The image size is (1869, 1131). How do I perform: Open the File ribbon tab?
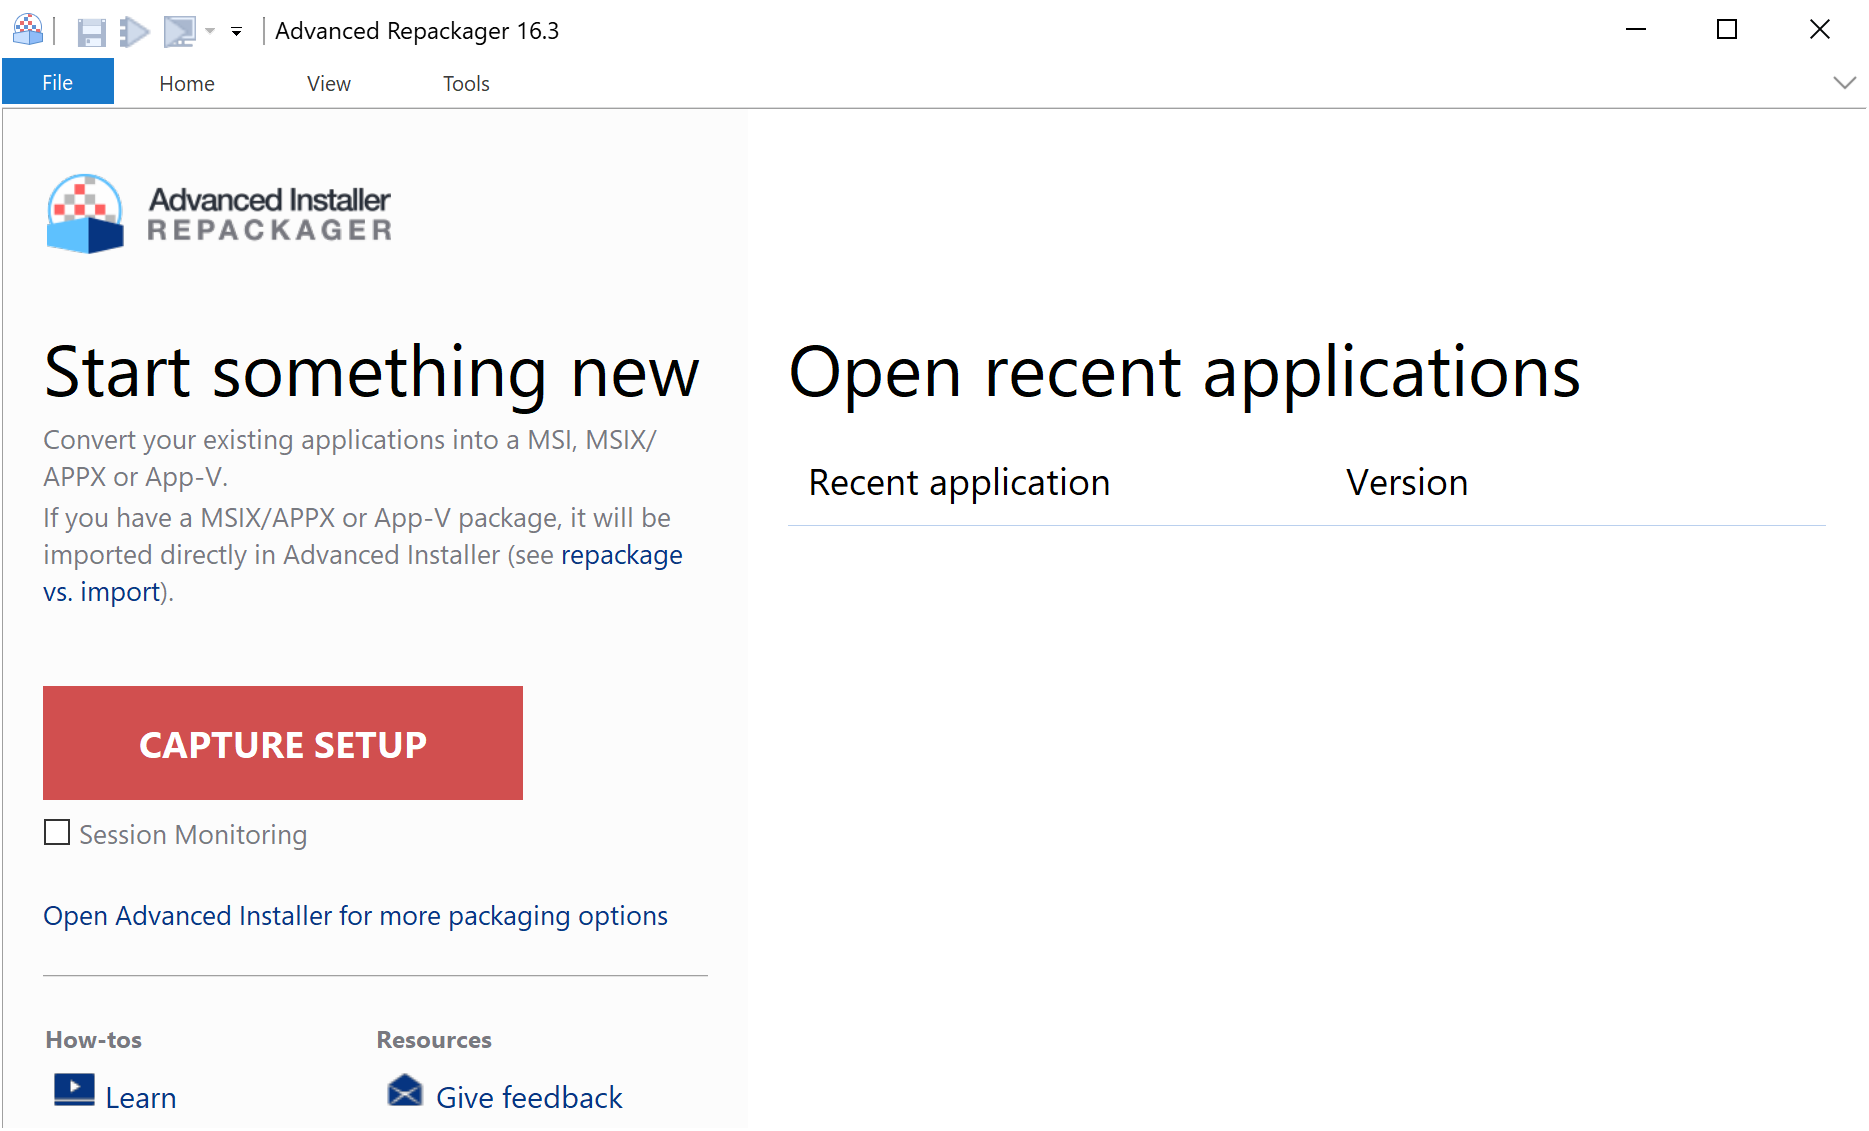tap(58, 82)
